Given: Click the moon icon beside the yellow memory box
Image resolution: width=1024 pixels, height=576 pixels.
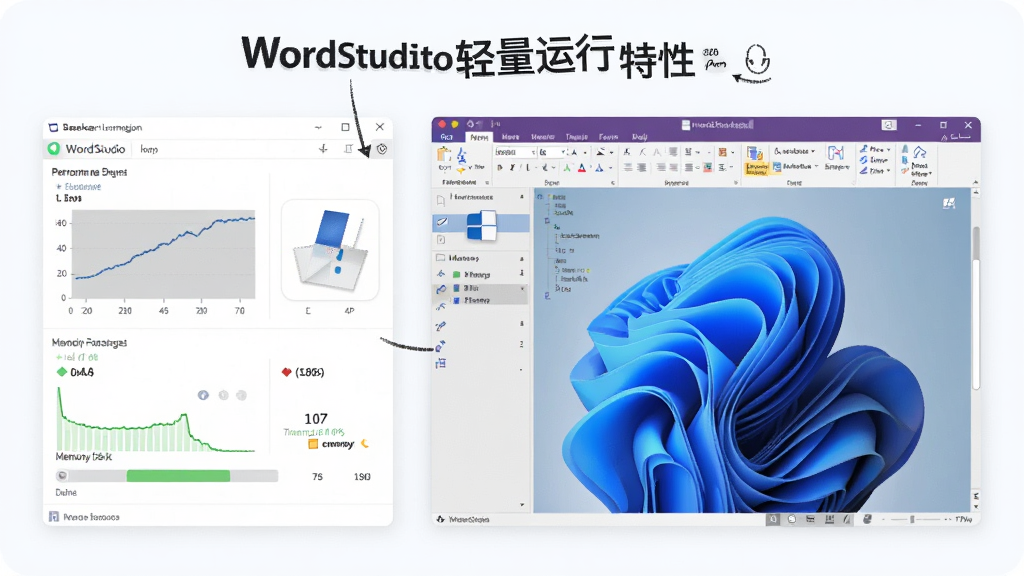Looking at the screenshot, I should click(x=365, y=443).
